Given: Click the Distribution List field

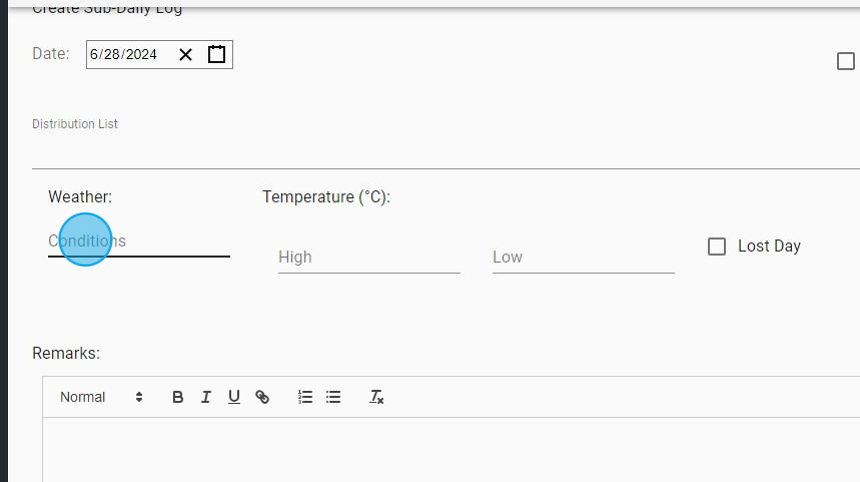Looking at the screenshot, I should click(440, 152).
